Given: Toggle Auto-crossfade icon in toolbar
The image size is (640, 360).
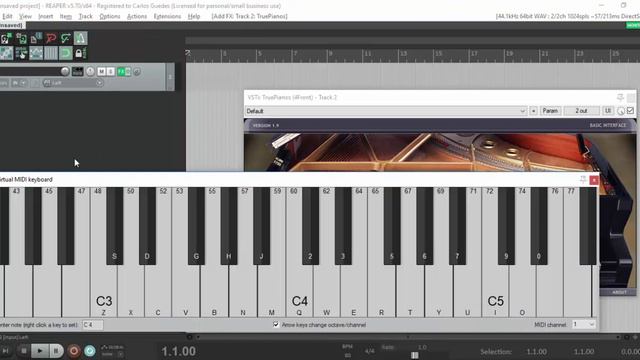Looking at the screenshot, I should [x=6, y=53].
